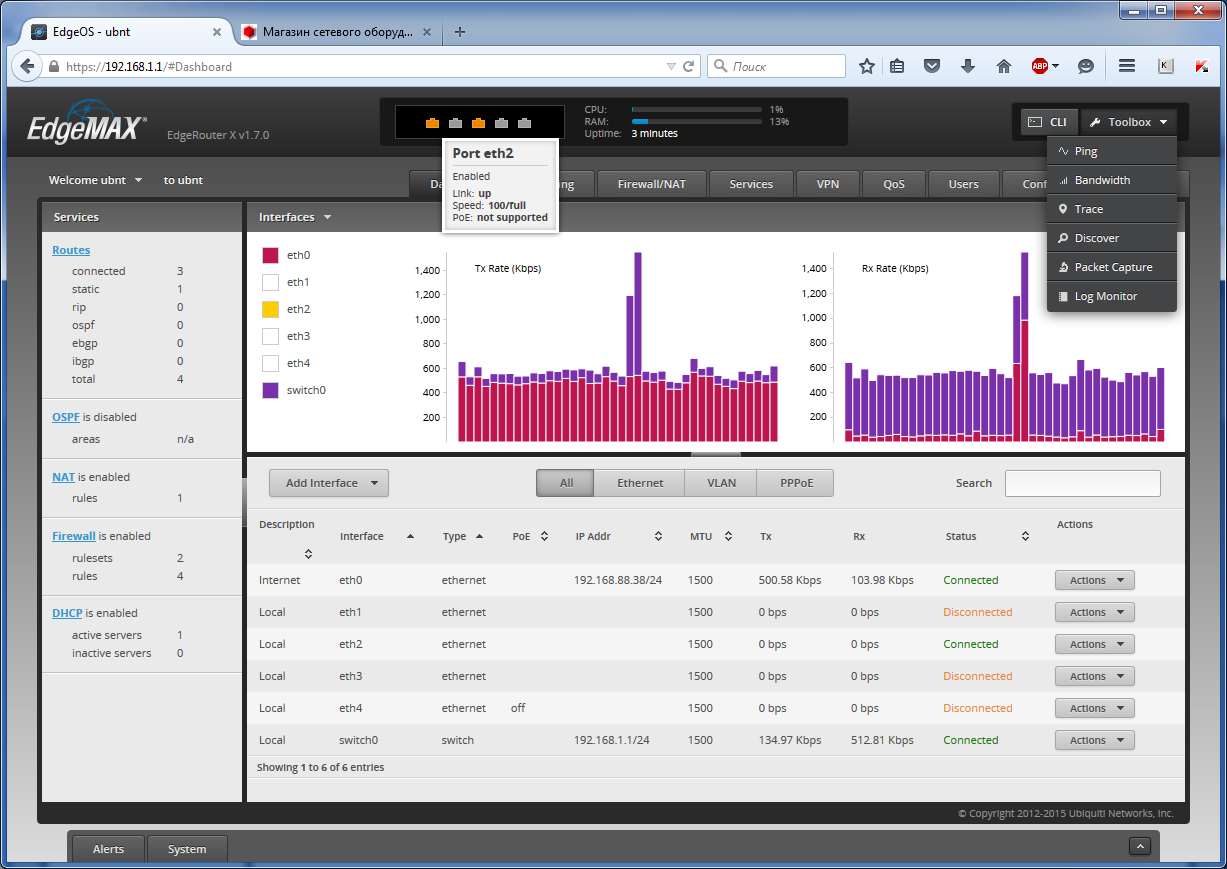Open the Actions dropdown for switch0

click(1094, 740)
